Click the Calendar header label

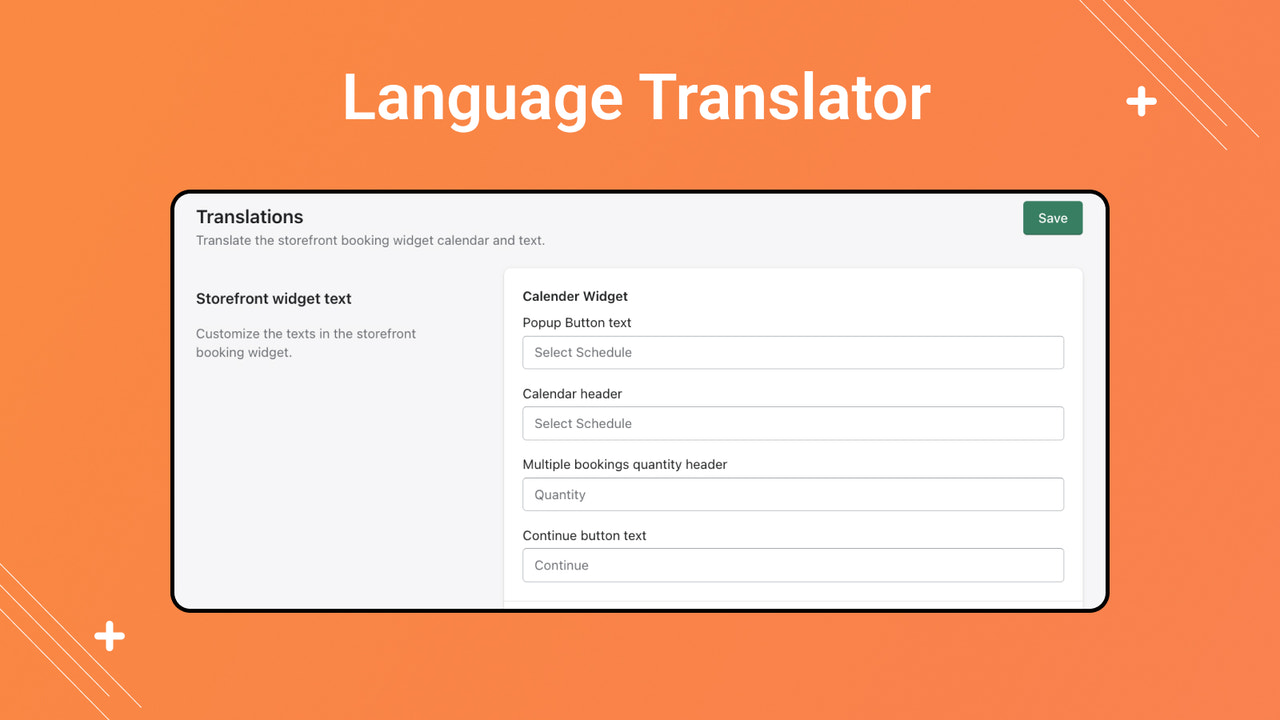click(572, 393)
